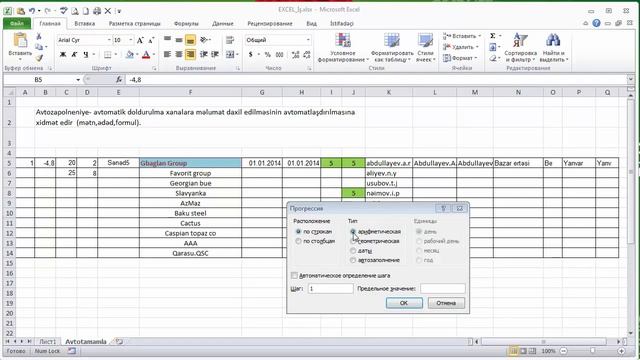Toggle underline (Ч) formatting
Screen dimensions: 640x360
point(85,54)
